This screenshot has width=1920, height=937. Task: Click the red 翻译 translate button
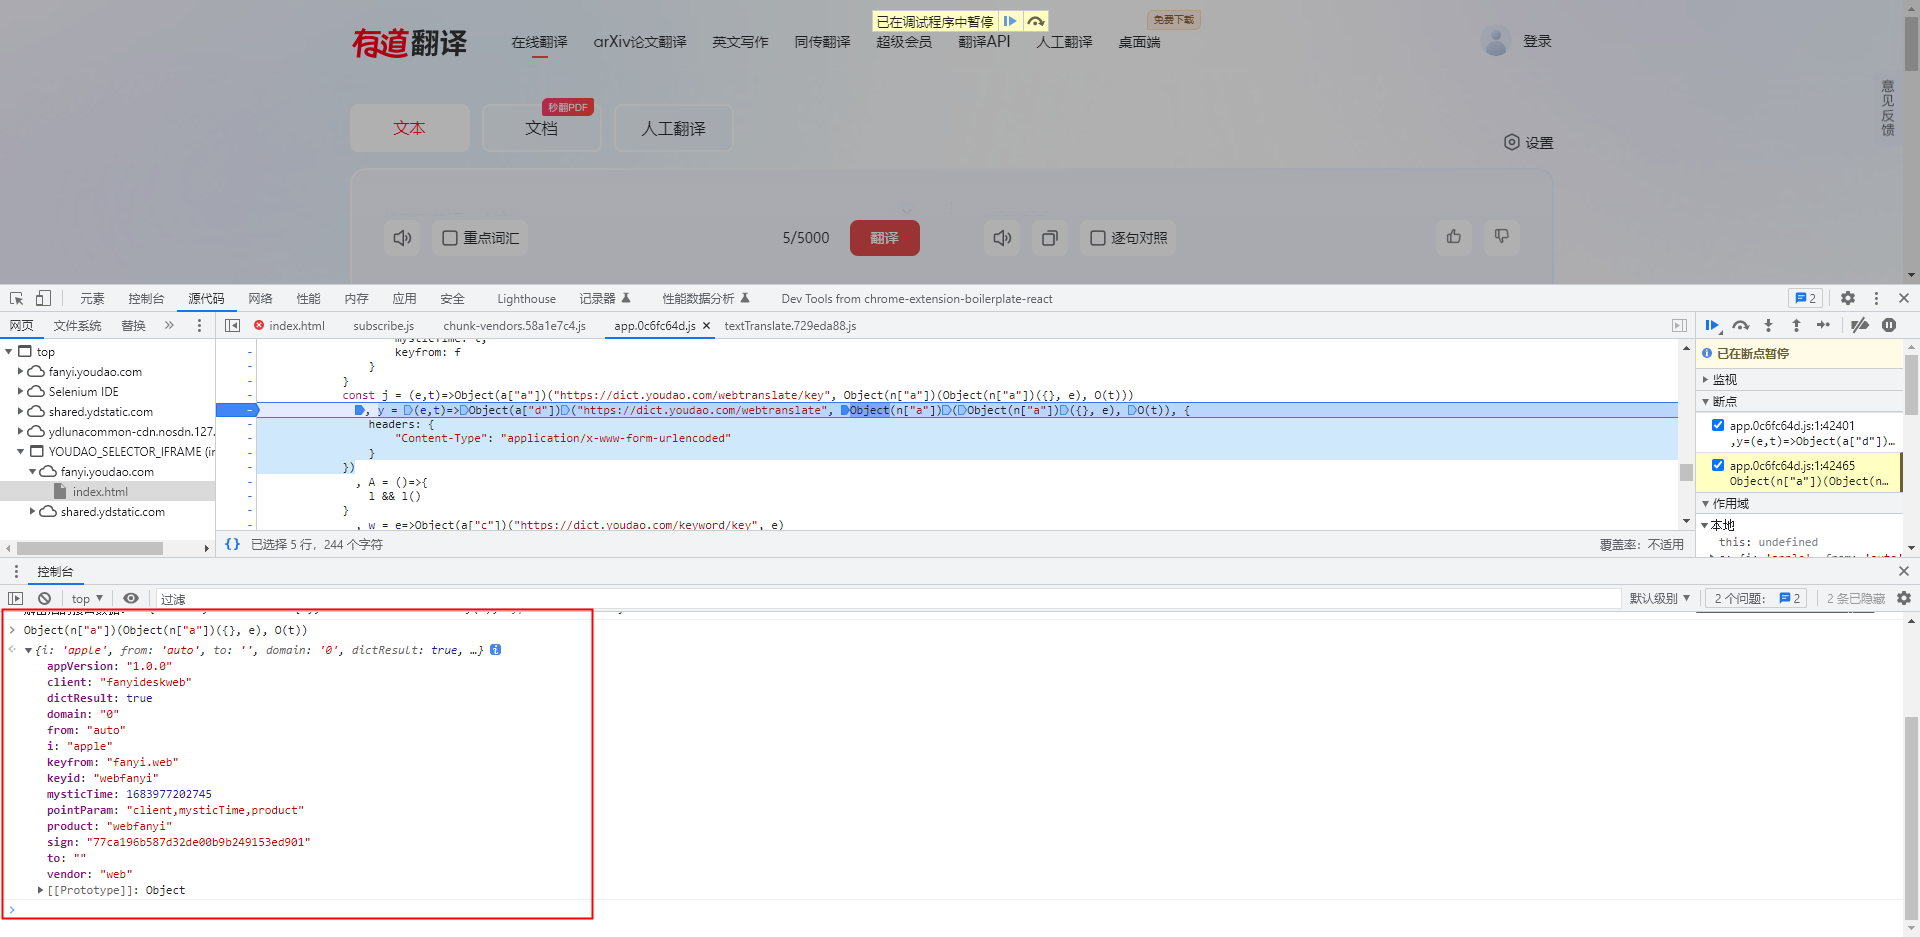(x=884, y=238)
